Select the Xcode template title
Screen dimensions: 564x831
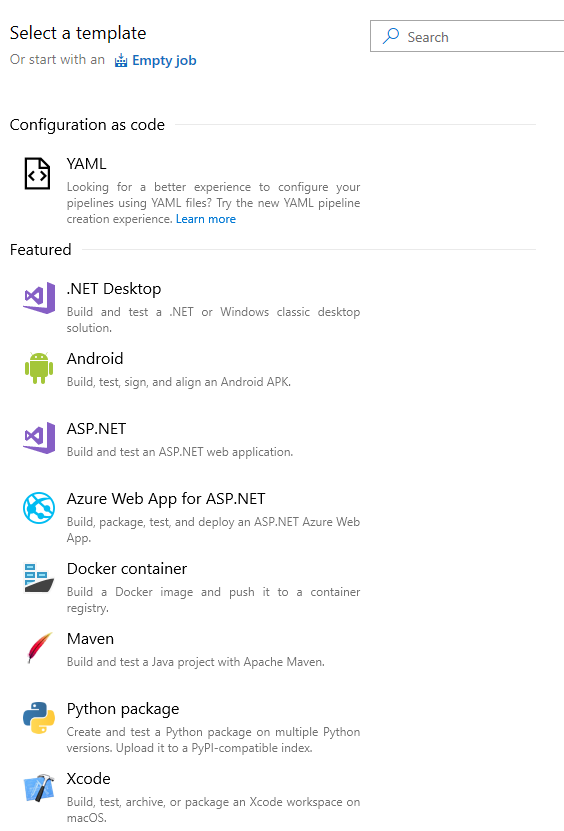tap(89, 779)
